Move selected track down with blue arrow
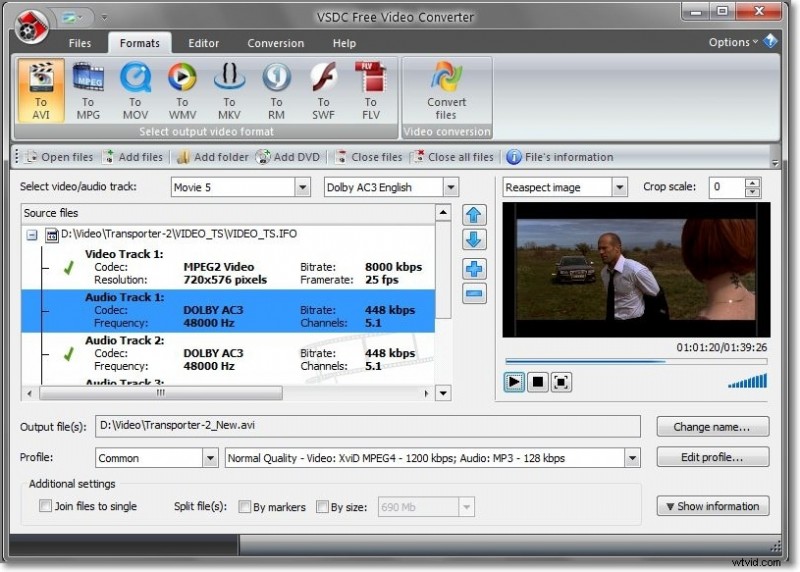The width and height of the screenshot is (800, 572). [474, 239]
